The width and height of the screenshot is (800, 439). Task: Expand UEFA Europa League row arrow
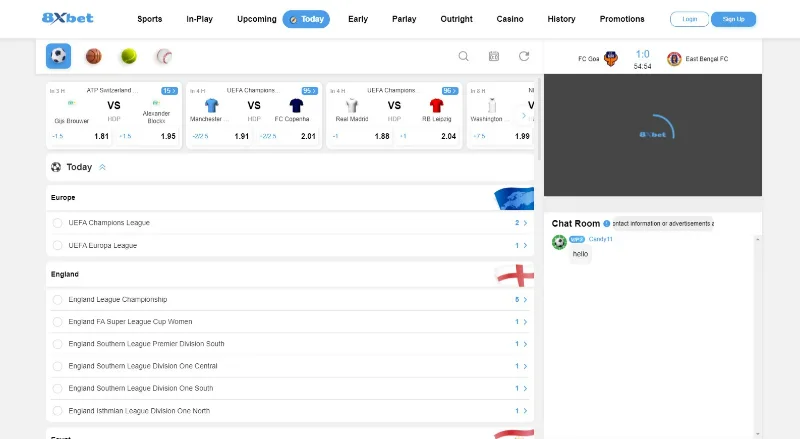pyautogui.click(x=525, y=246)
